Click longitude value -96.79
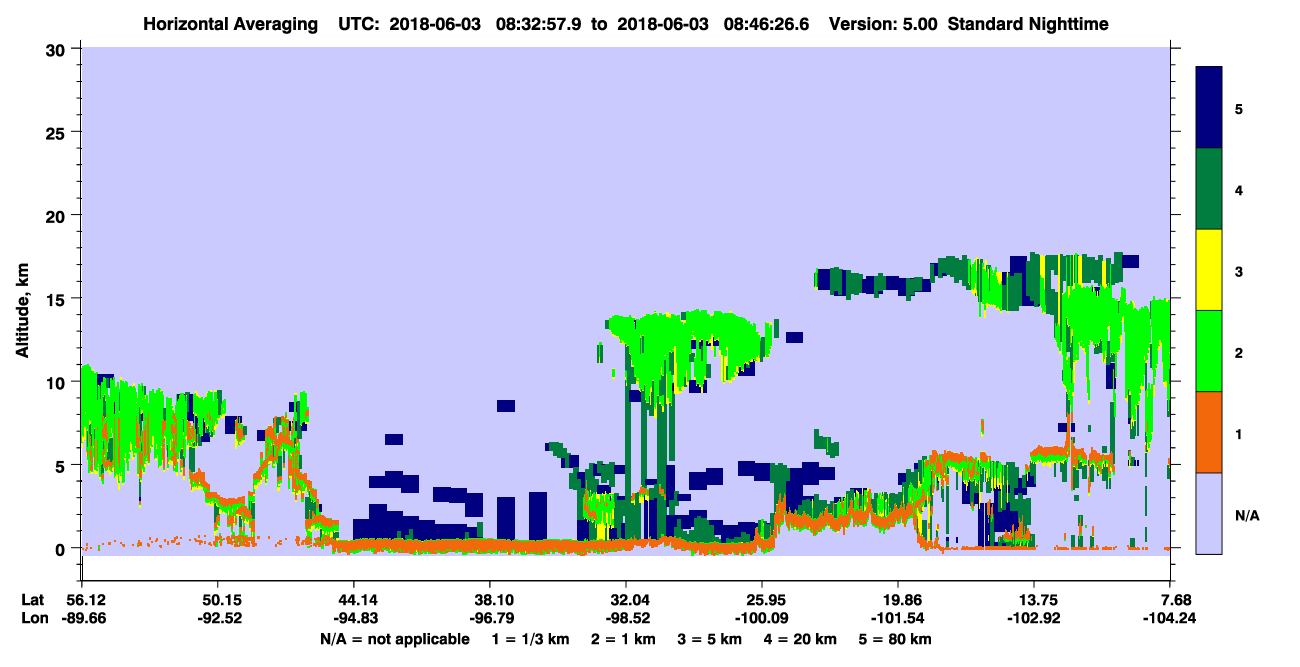The image size is (1300, 667). point(490,618)
